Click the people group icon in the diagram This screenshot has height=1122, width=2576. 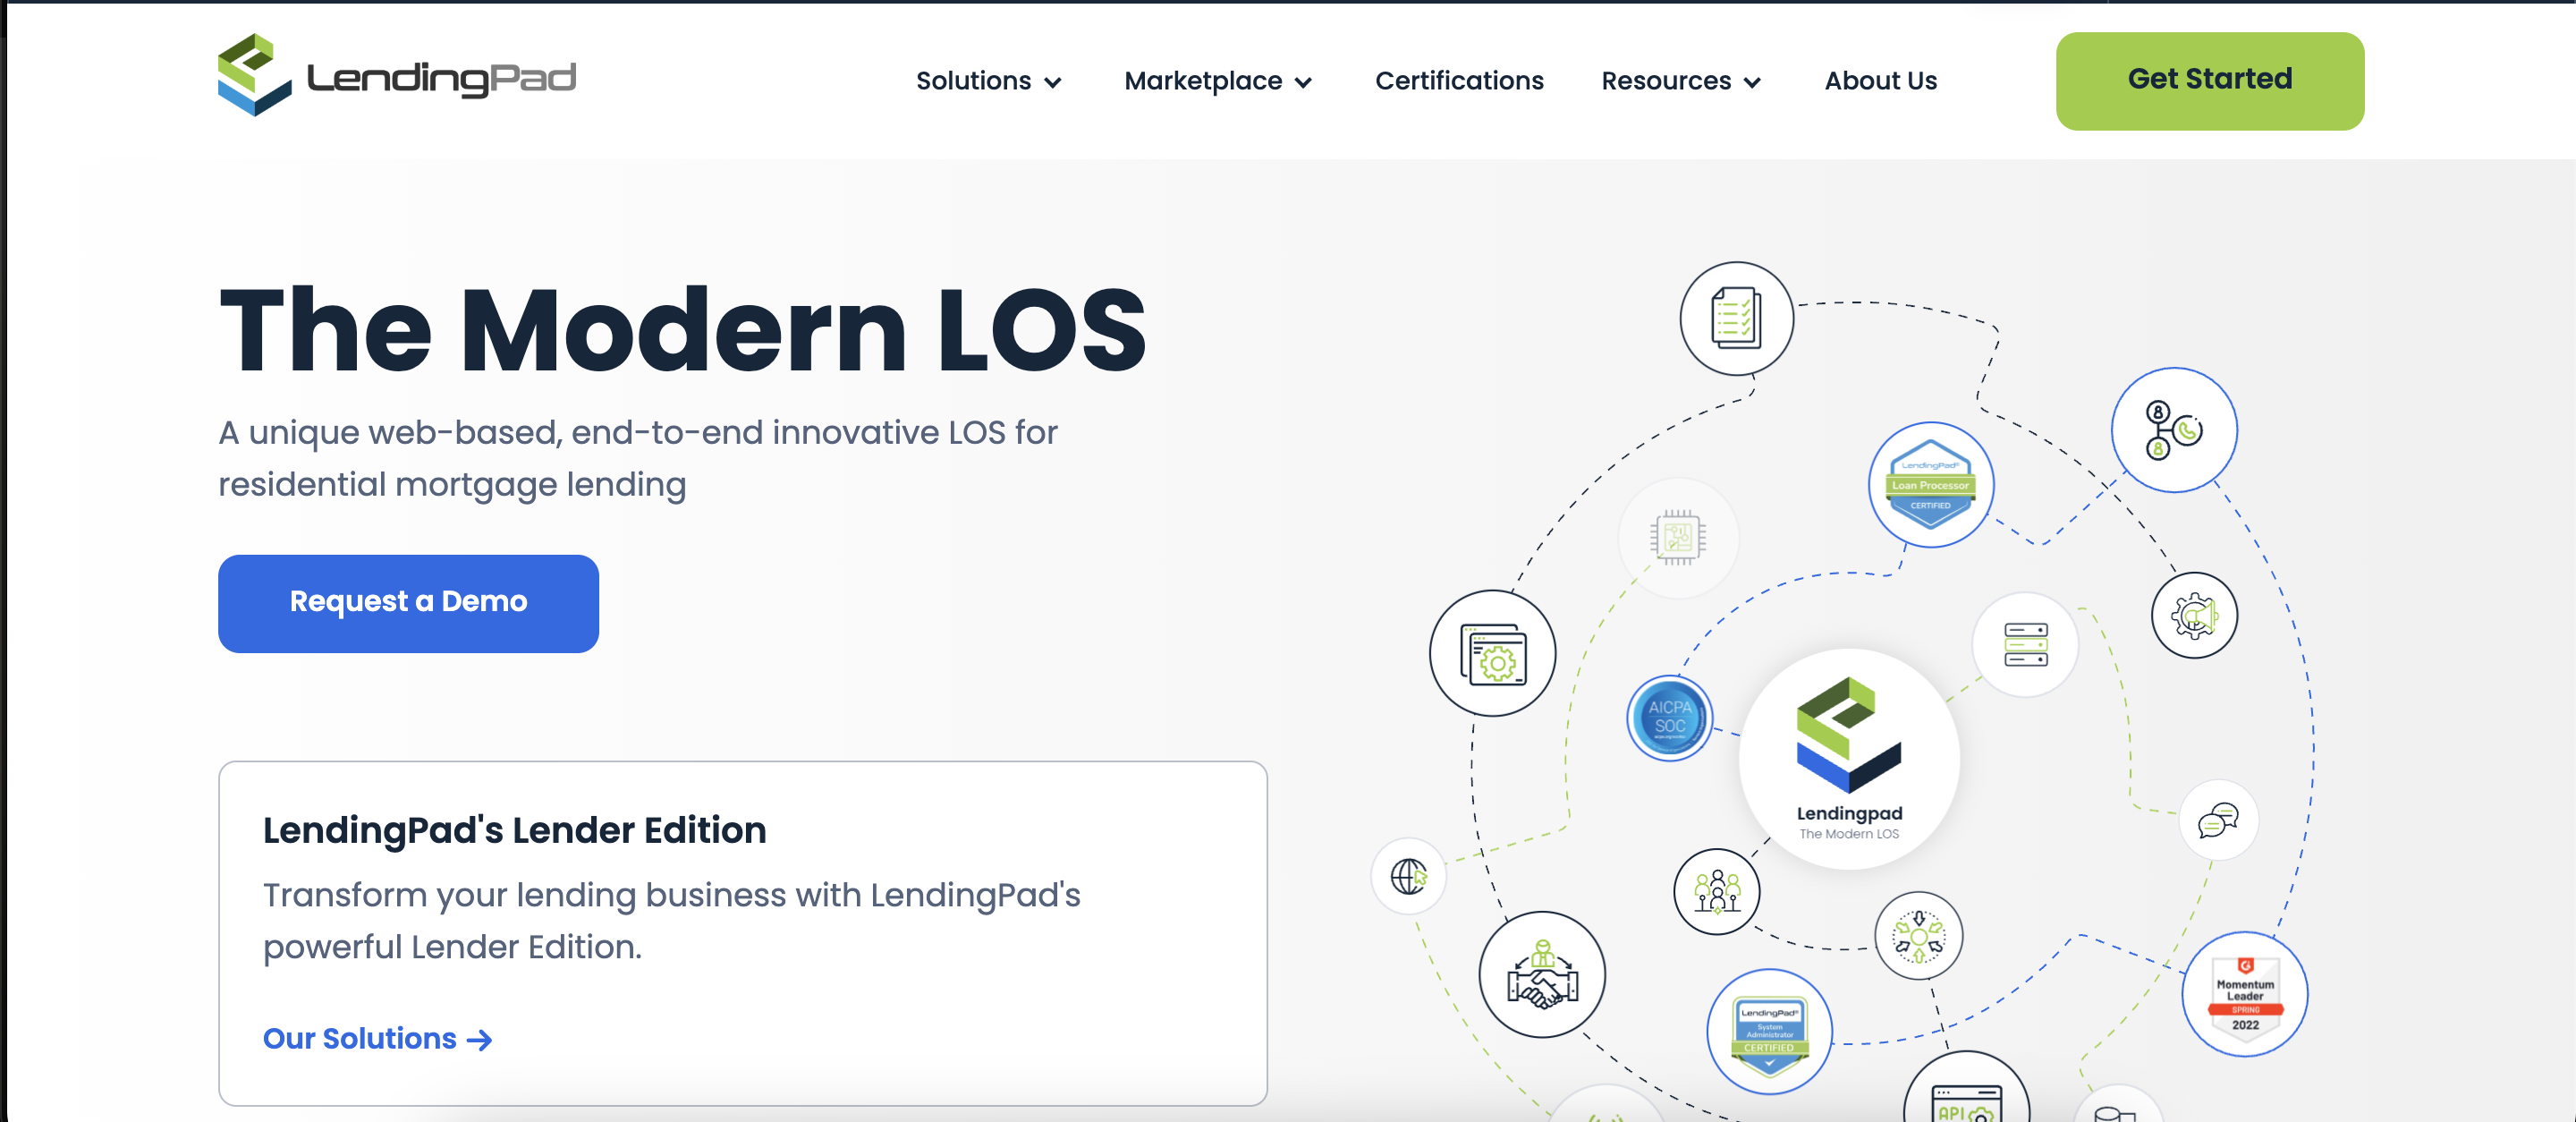click(x=1716, y=892)
